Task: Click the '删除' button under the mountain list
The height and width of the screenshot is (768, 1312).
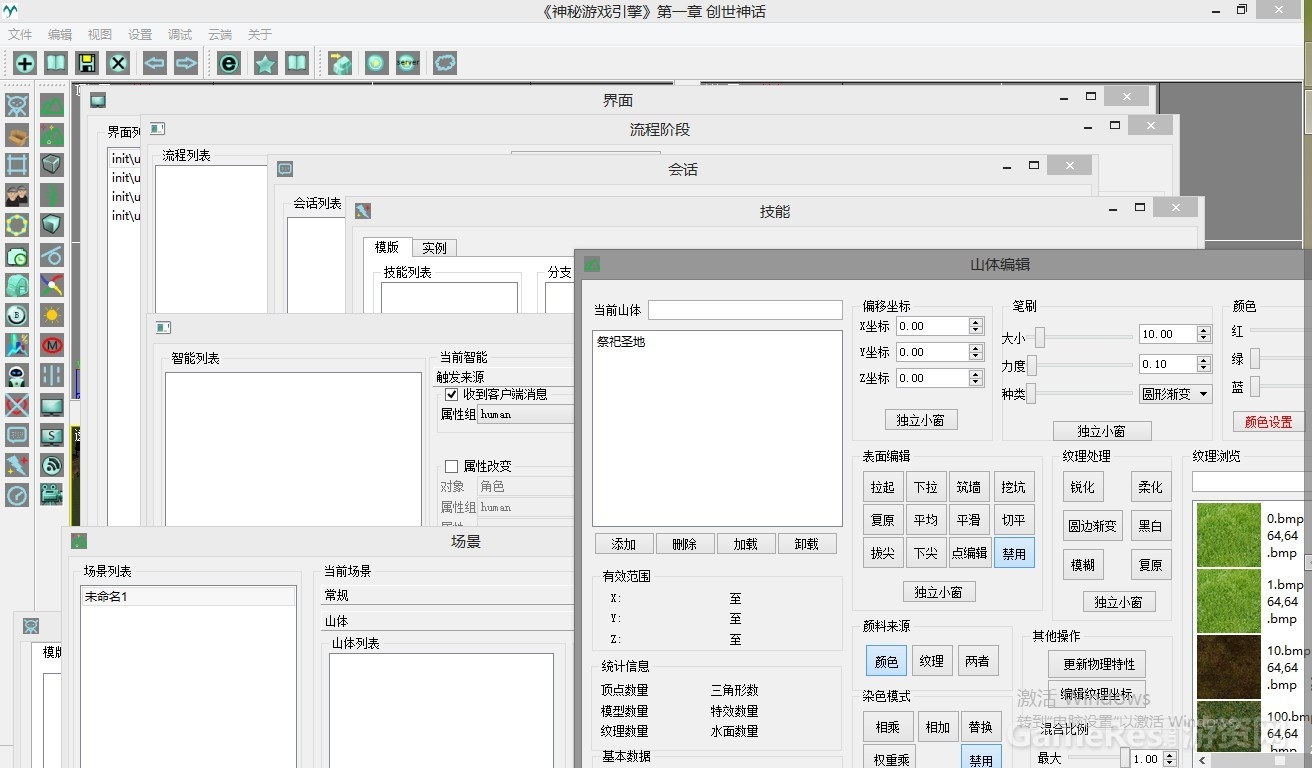Action: (x=685, y=544)
